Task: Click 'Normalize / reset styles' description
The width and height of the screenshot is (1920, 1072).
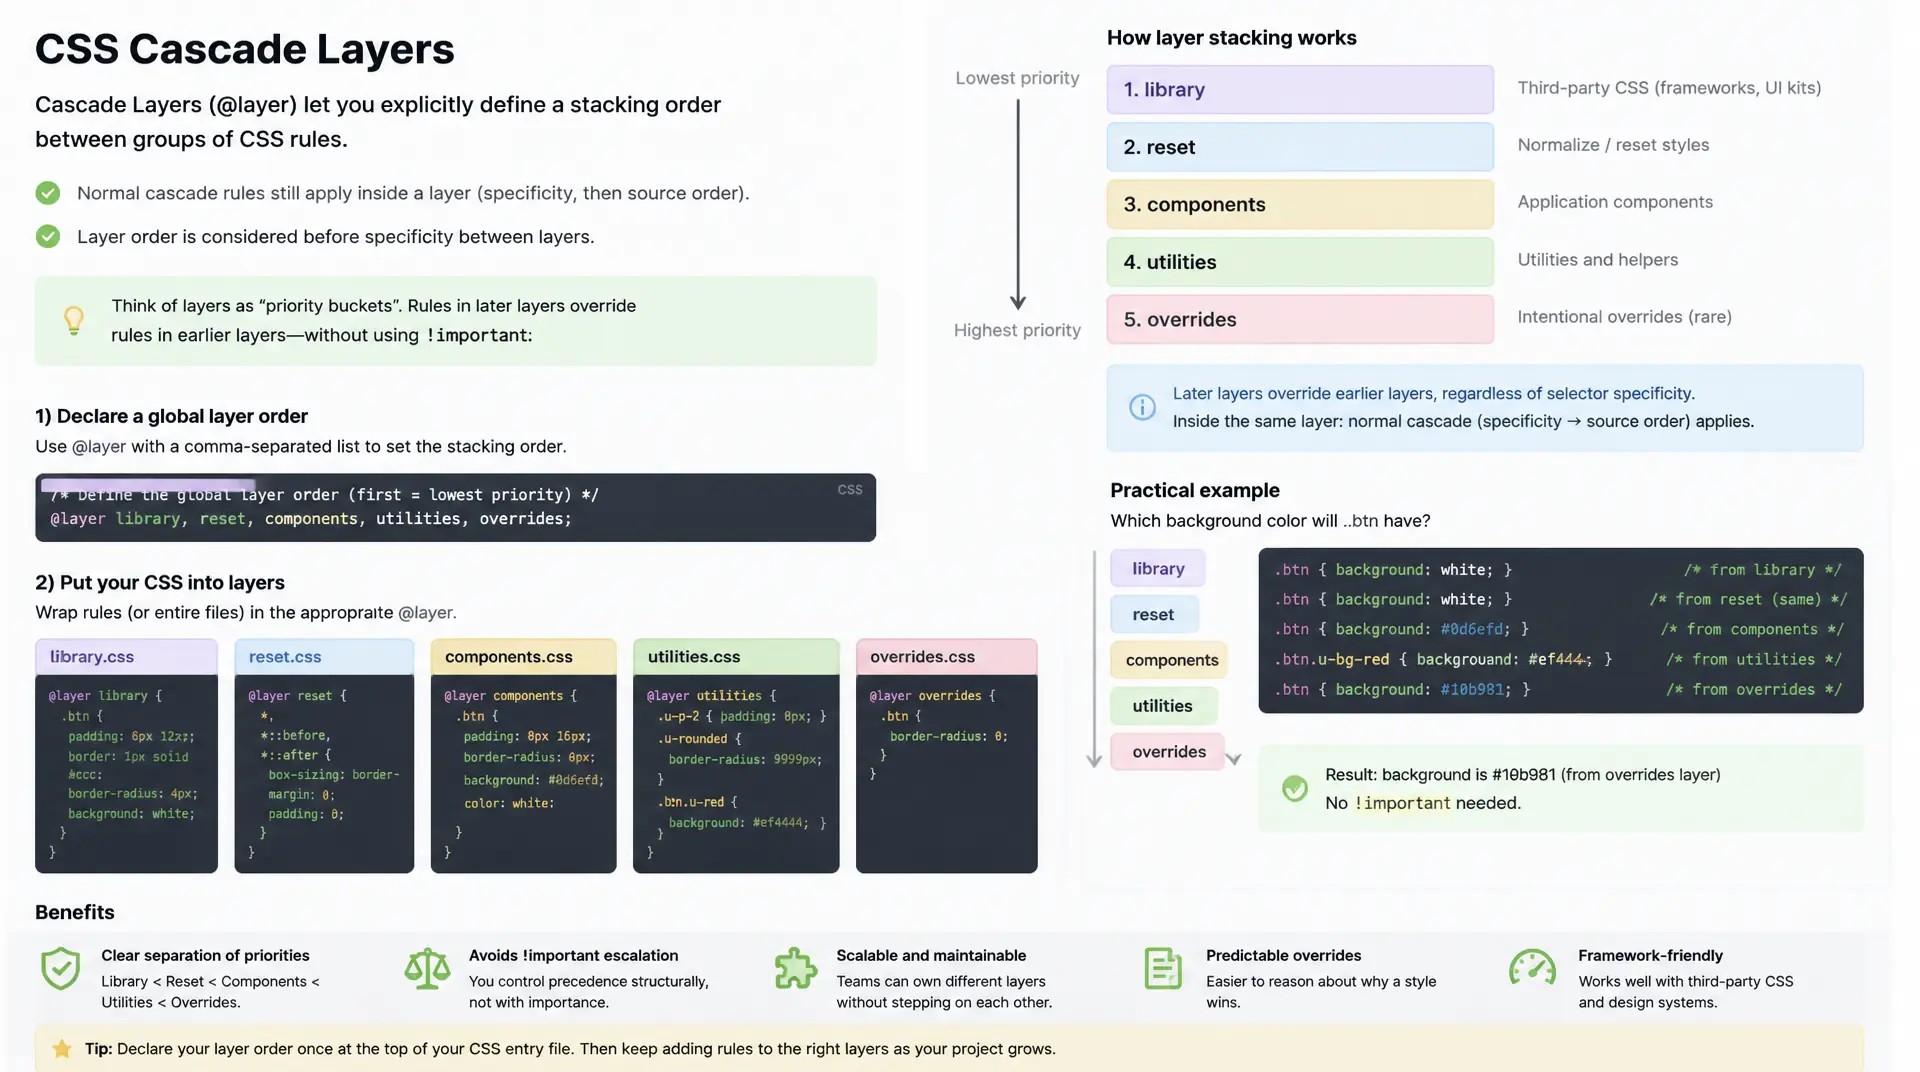Action: 1613,145
